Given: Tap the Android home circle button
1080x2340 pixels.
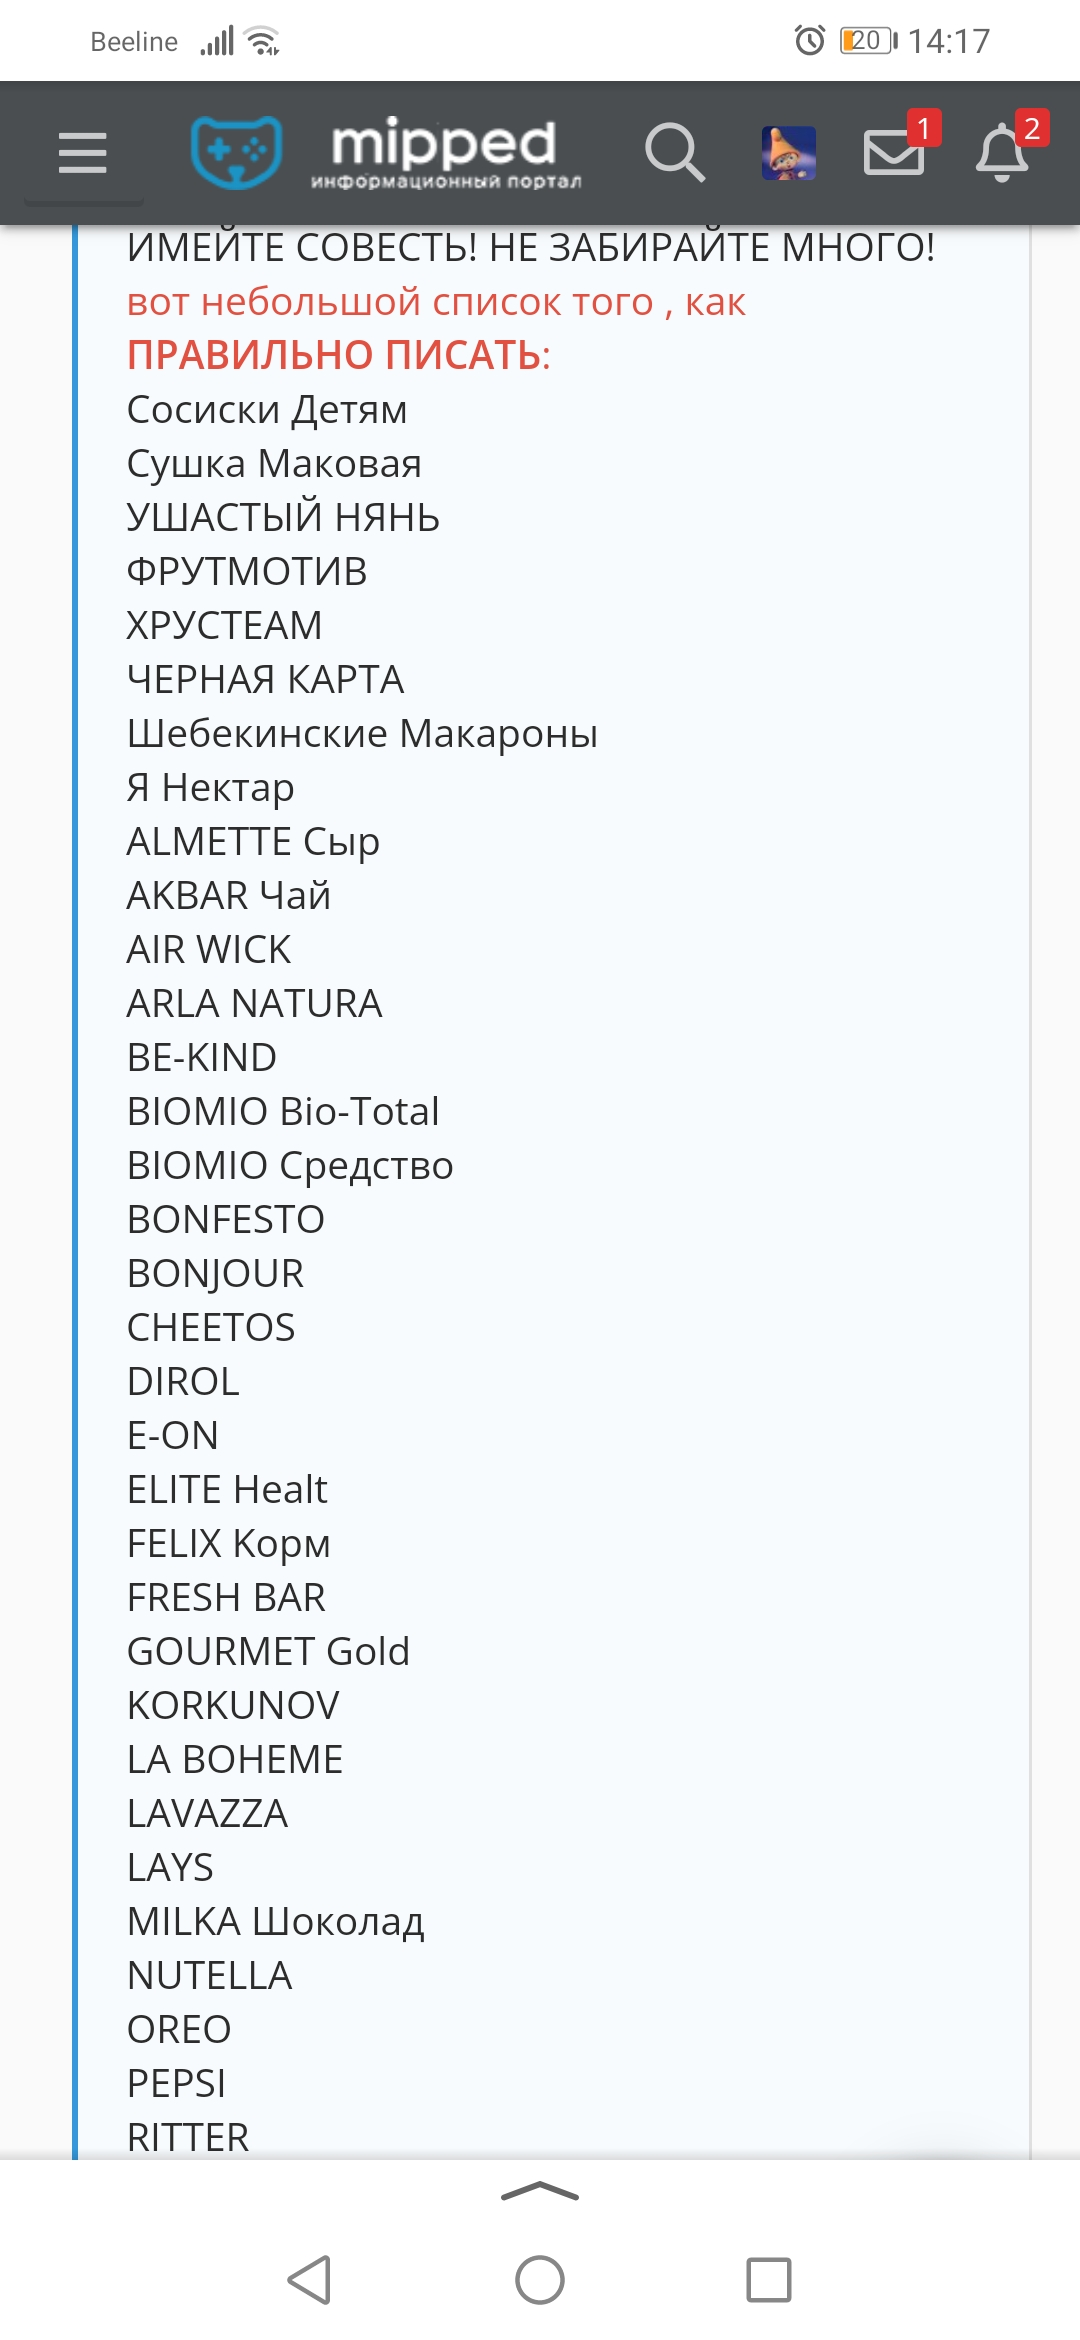Looking at the screenshot, I should coord(540,2280).
